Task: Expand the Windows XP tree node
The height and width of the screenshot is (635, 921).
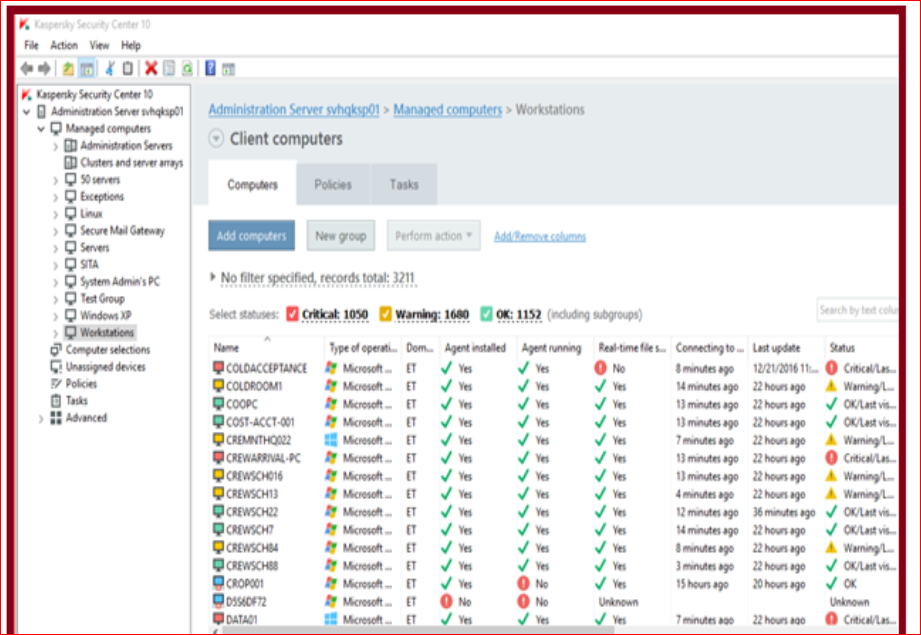Action: (56, 316)
